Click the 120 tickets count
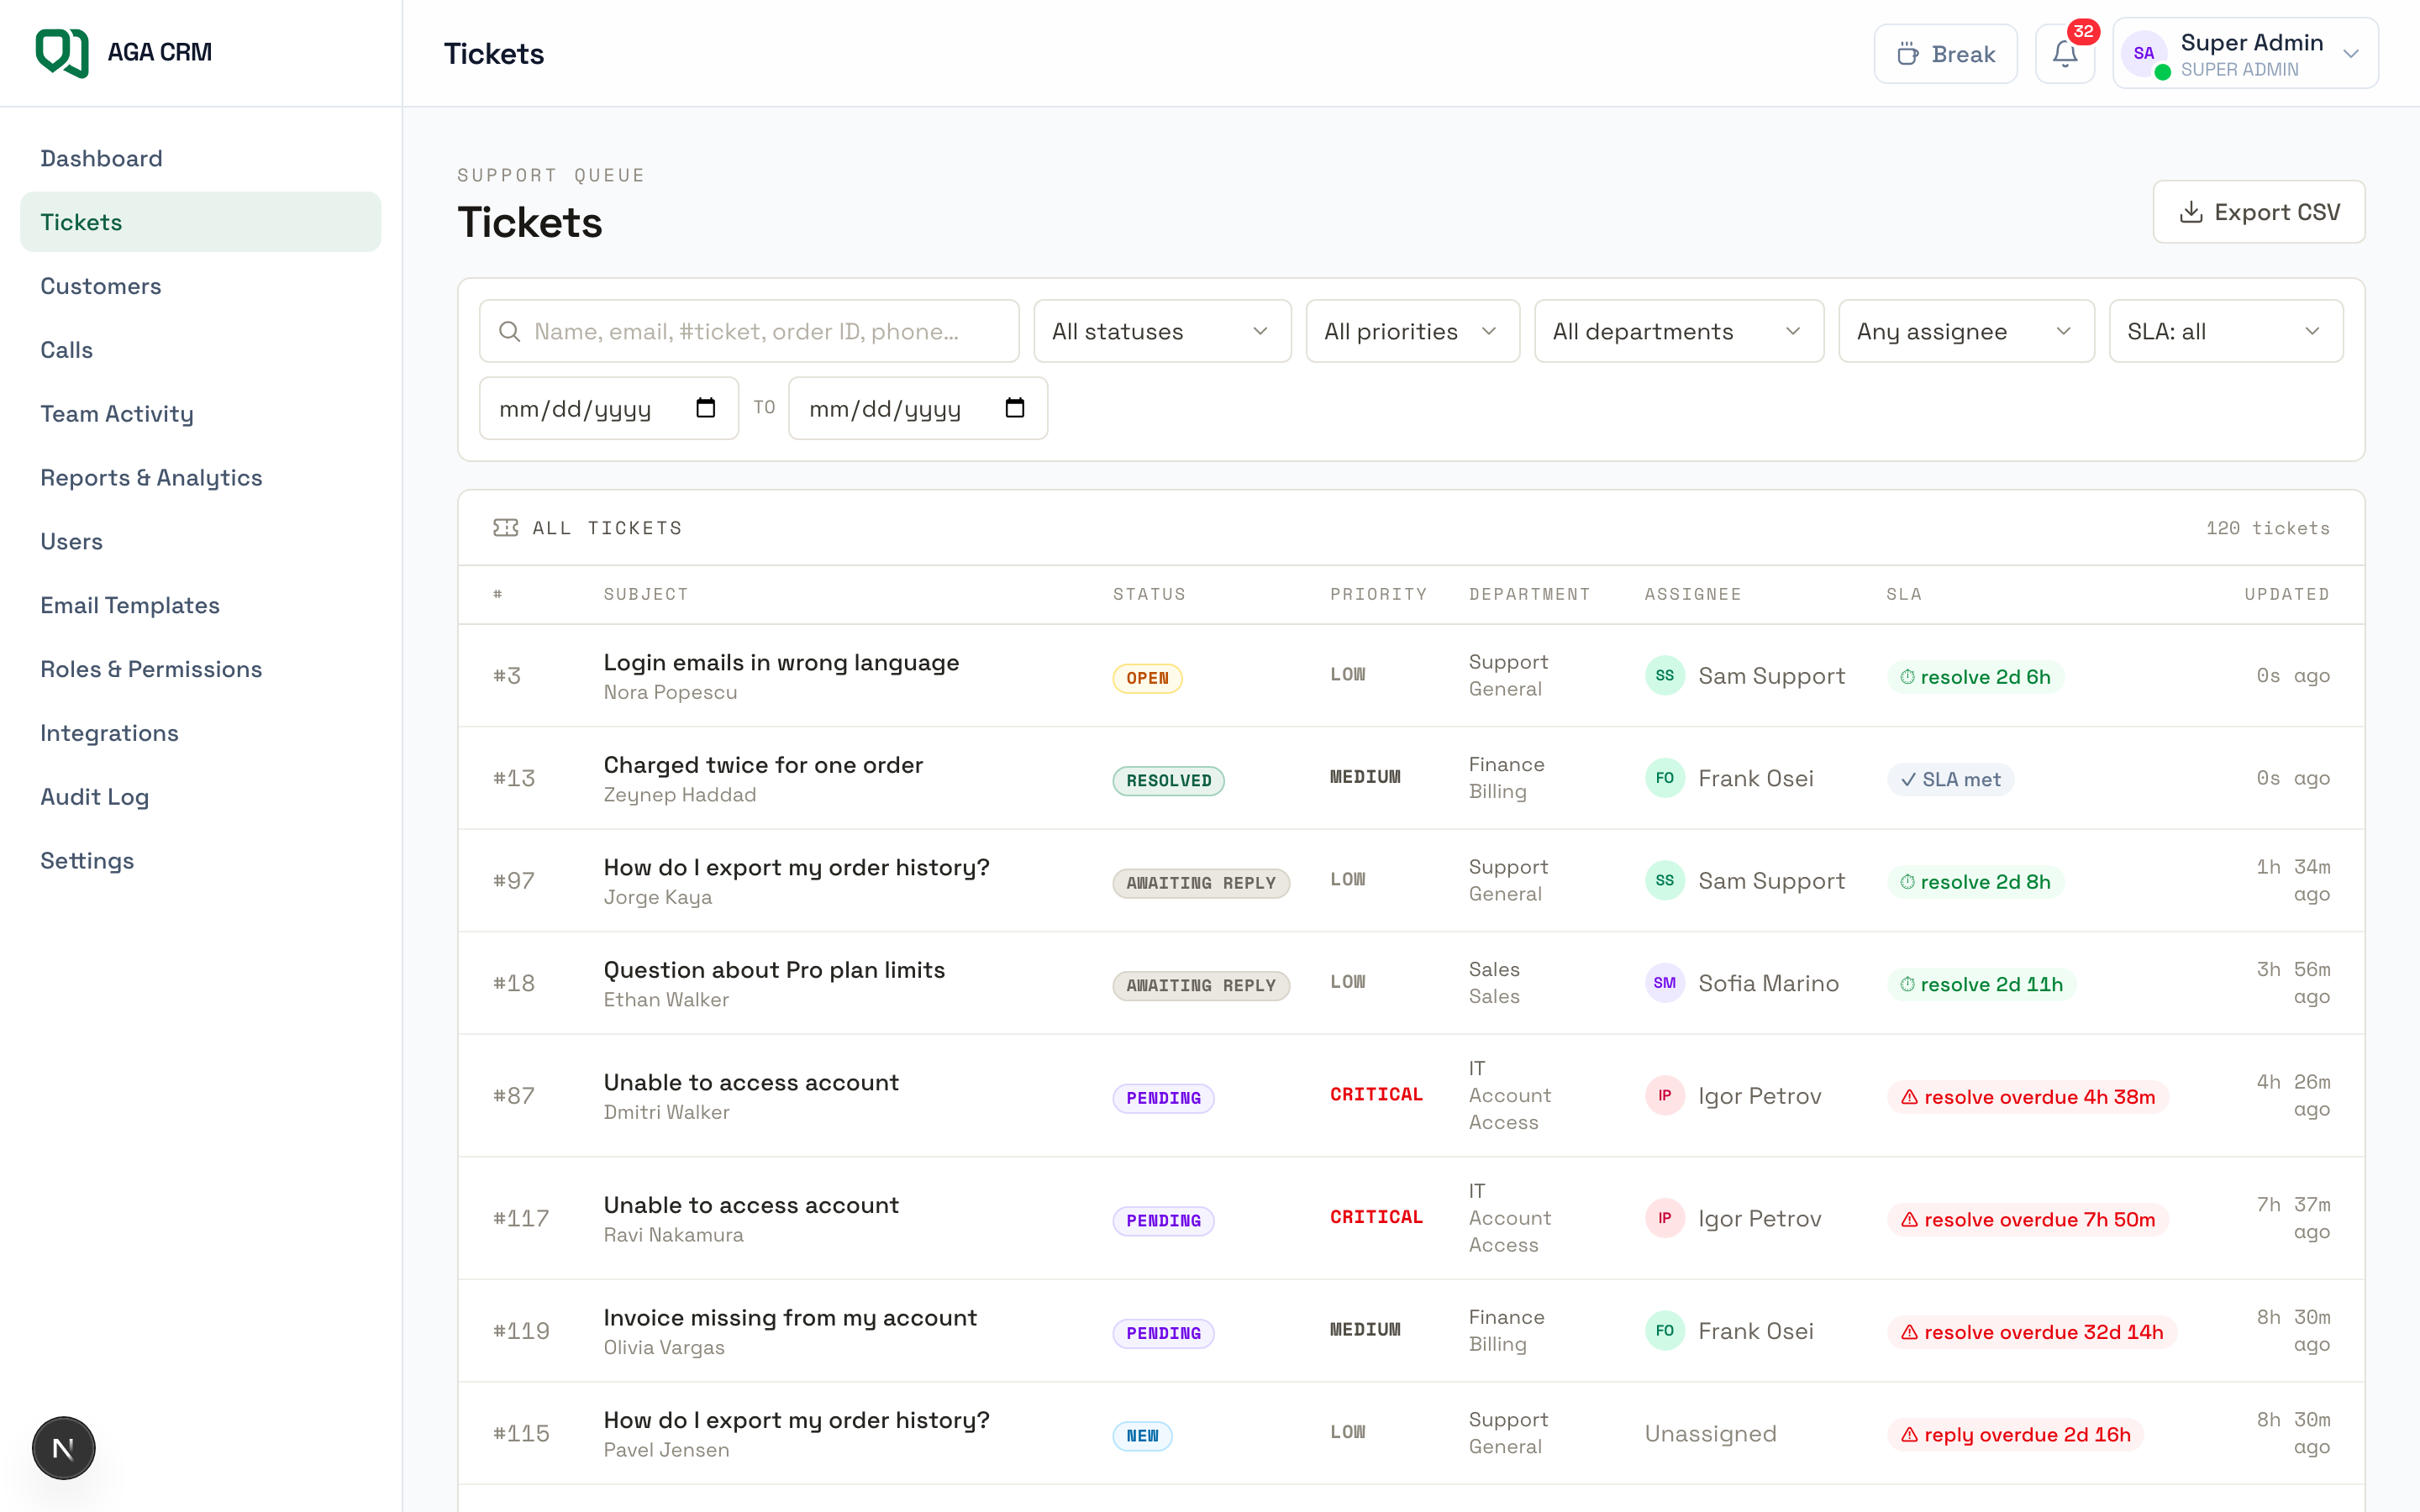Screen dimensions: 2420x1512 (2267, 528)
